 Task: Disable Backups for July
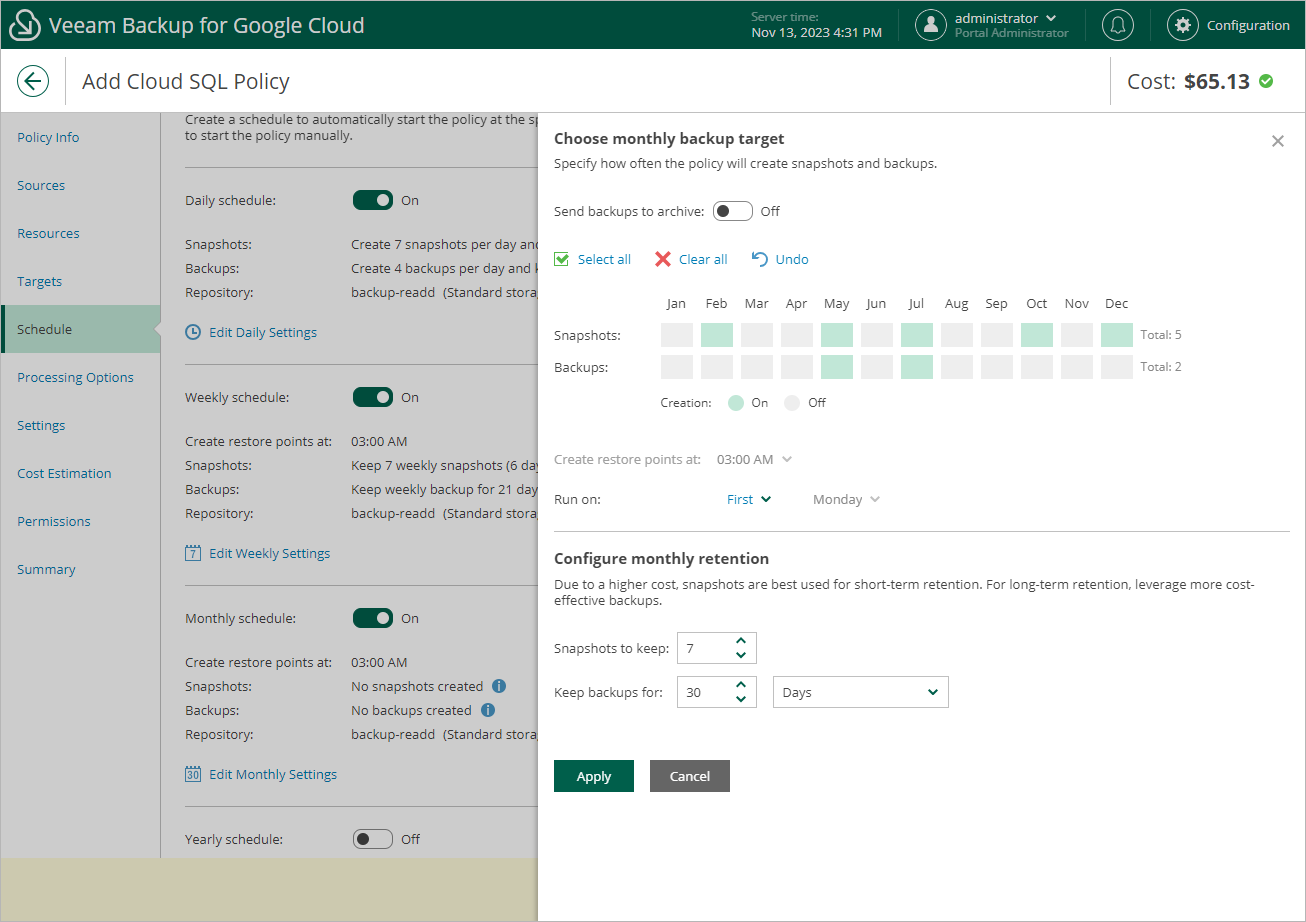click(x=917, y=367)
